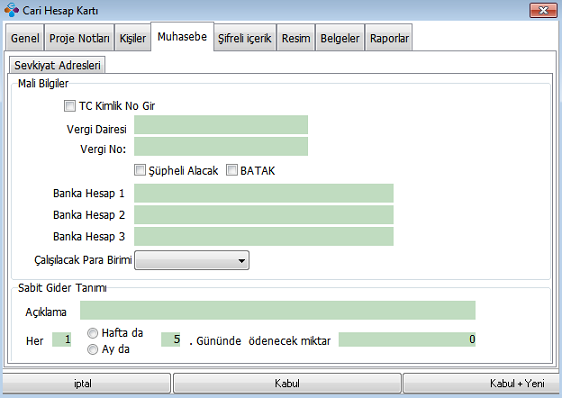This screenshot has width=562, height=398.
Task: Click the Her interval field showing 1
Action: point(62,339)
